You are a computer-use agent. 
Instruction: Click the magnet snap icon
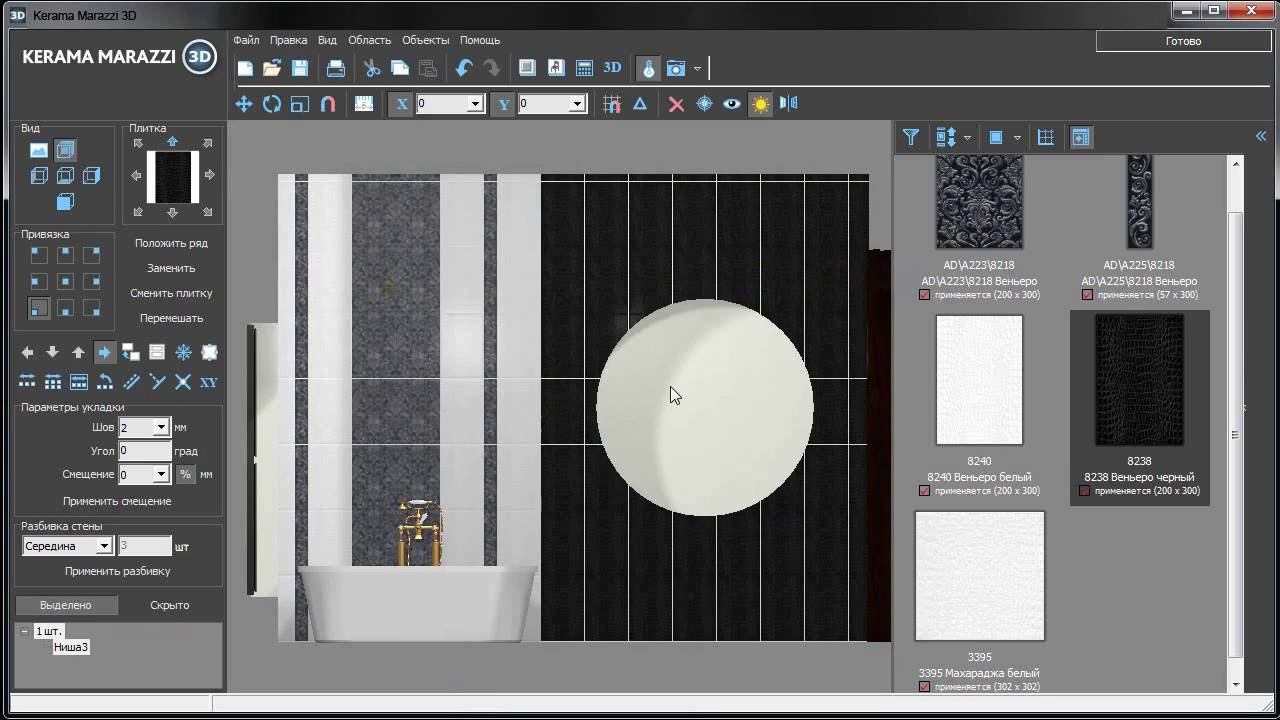click(x=327, y=104)
